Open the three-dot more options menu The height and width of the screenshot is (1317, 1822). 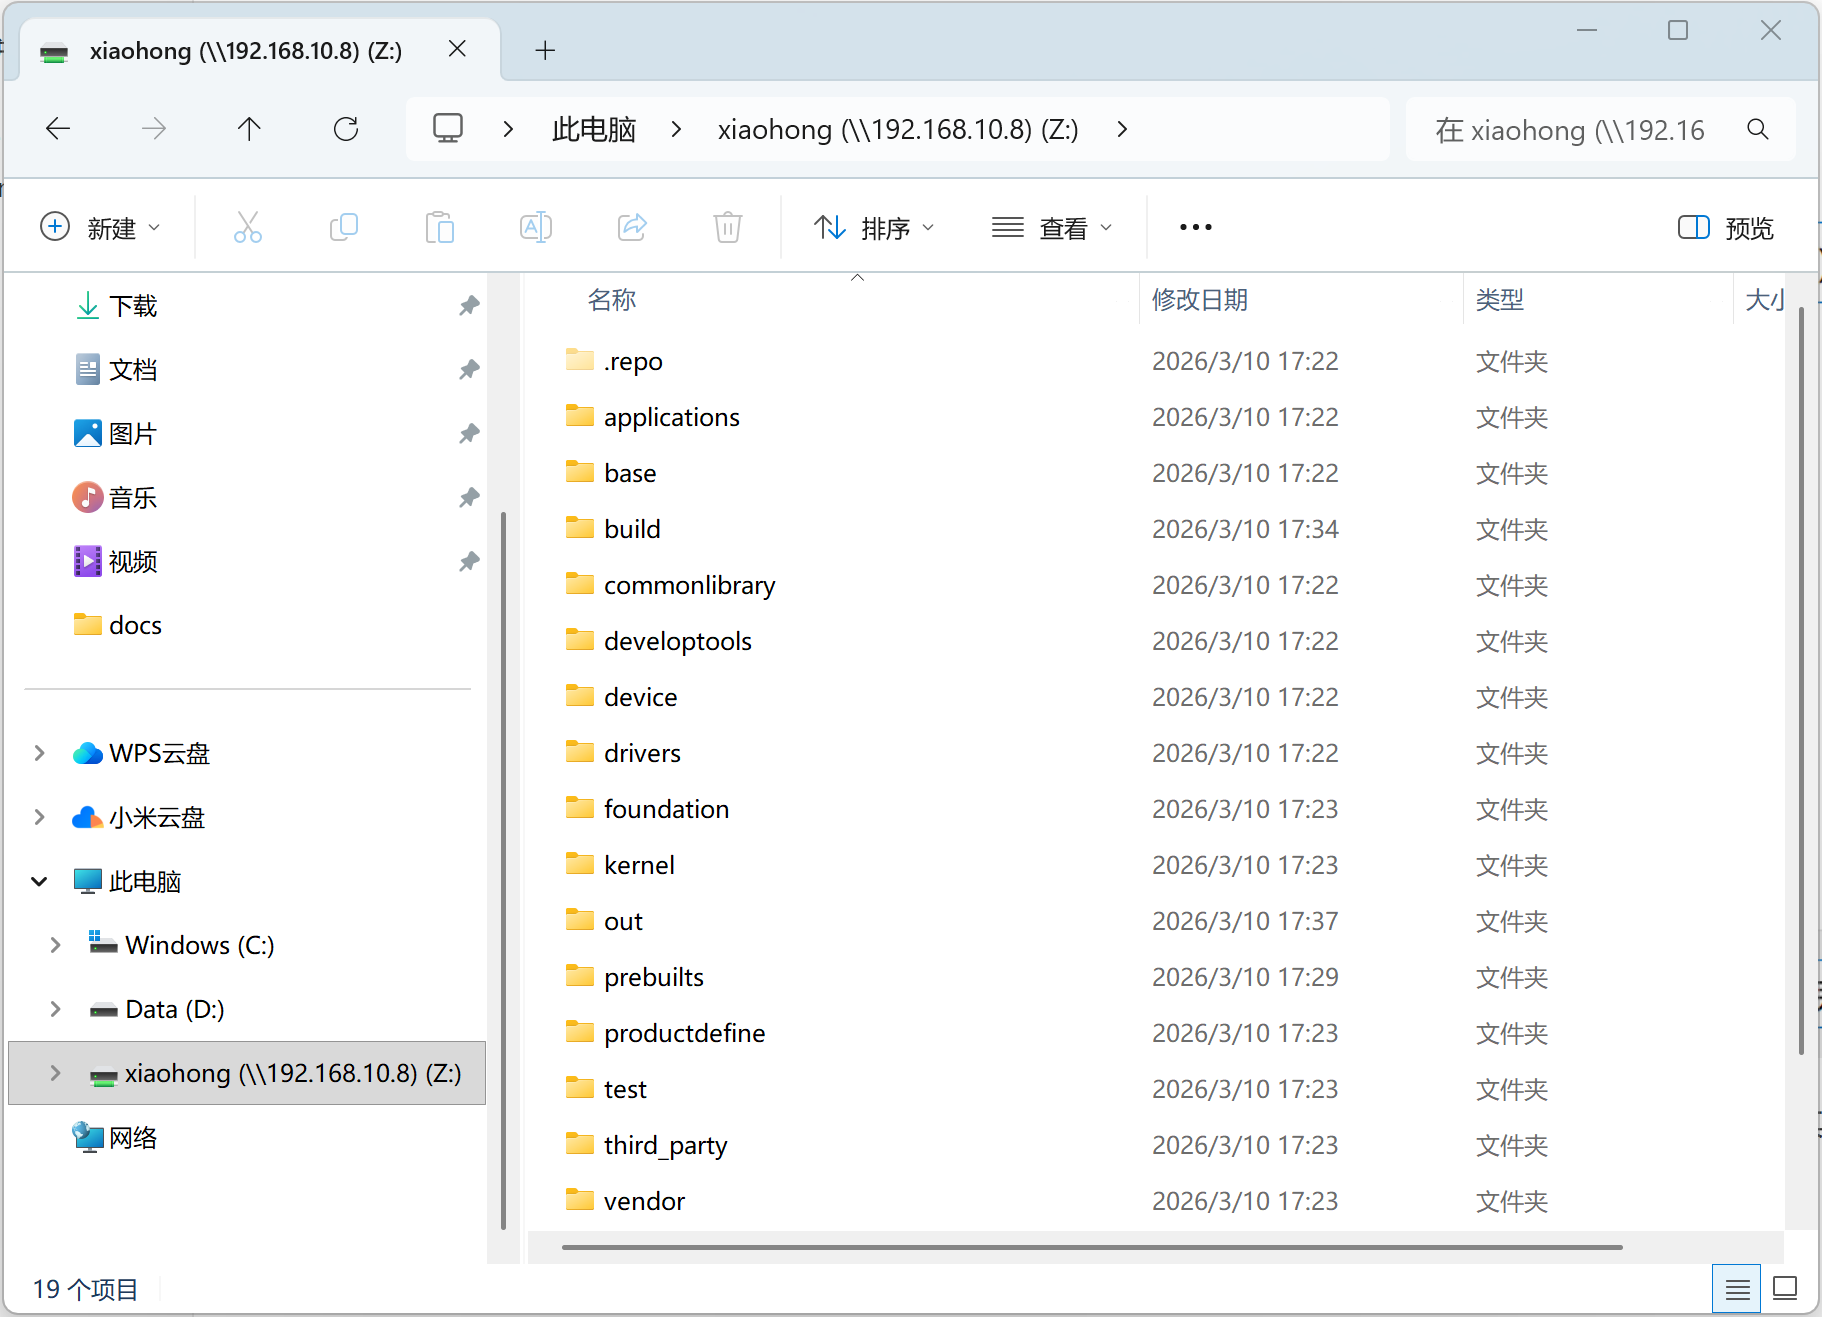pyautogui.click(x=1196, y=227)
